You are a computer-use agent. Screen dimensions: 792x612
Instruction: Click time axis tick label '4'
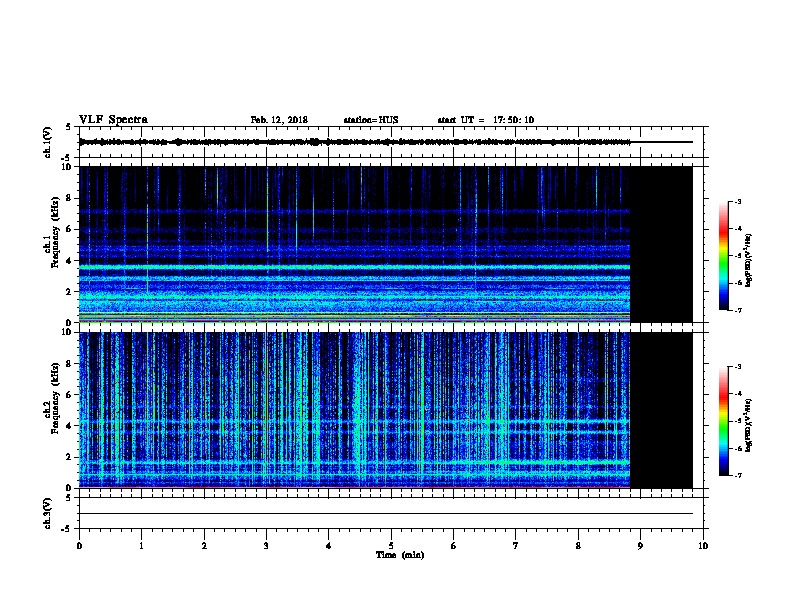click(329, 545)
